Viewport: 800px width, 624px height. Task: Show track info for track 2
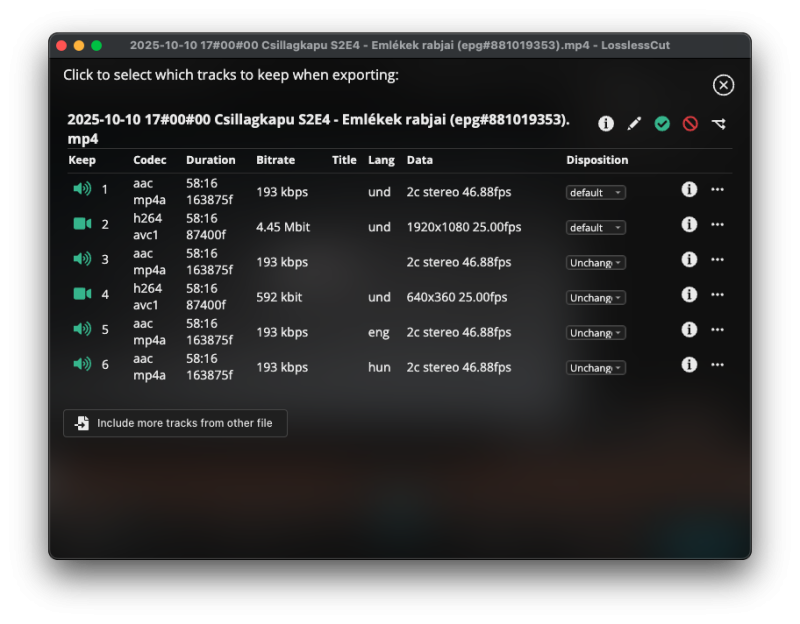click(x=689, y=224)
